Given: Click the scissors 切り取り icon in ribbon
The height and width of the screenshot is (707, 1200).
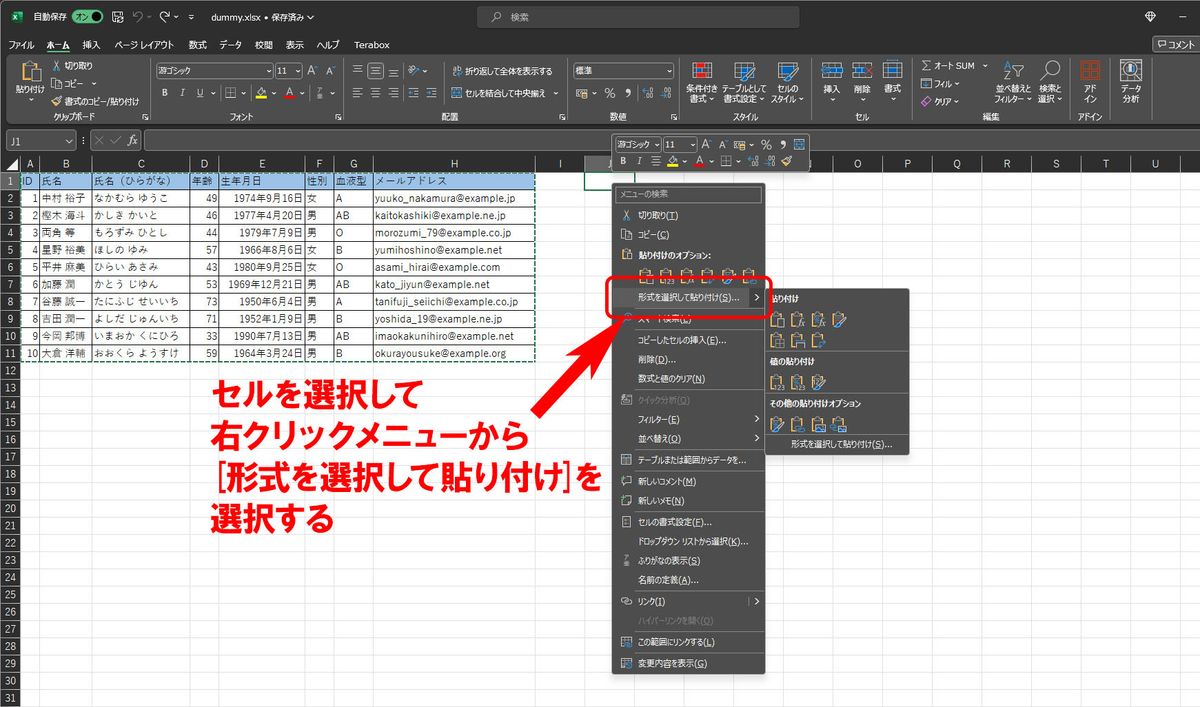Looking at the screenshot, I should [x=57, y=66].
